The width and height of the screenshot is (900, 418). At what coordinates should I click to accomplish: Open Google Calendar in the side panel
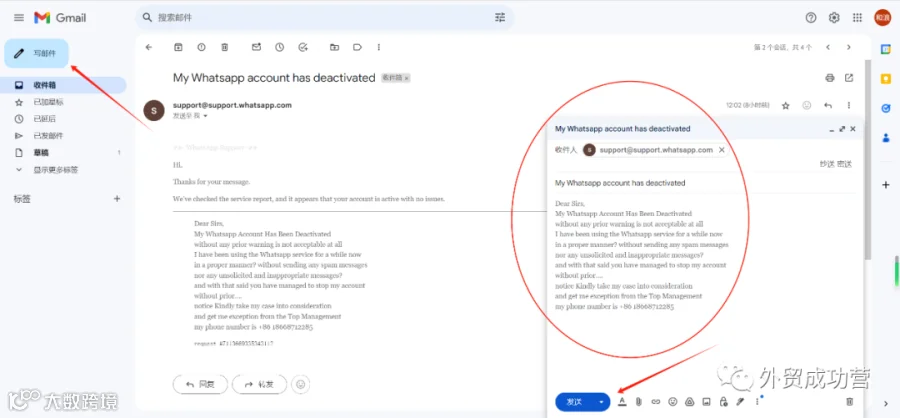coord(886,49)
